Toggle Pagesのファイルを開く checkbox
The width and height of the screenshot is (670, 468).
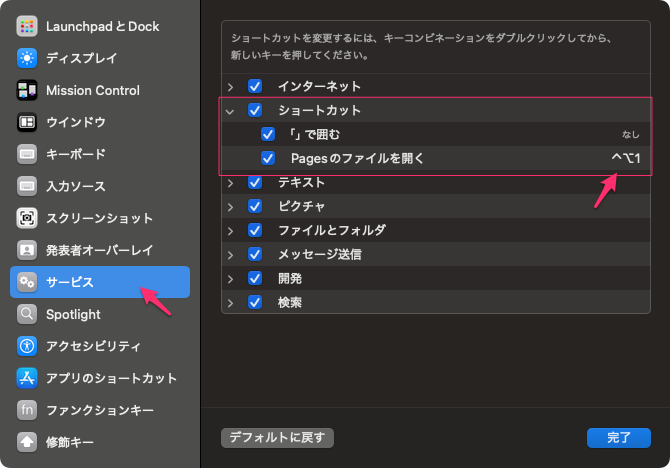coord(268,158)
